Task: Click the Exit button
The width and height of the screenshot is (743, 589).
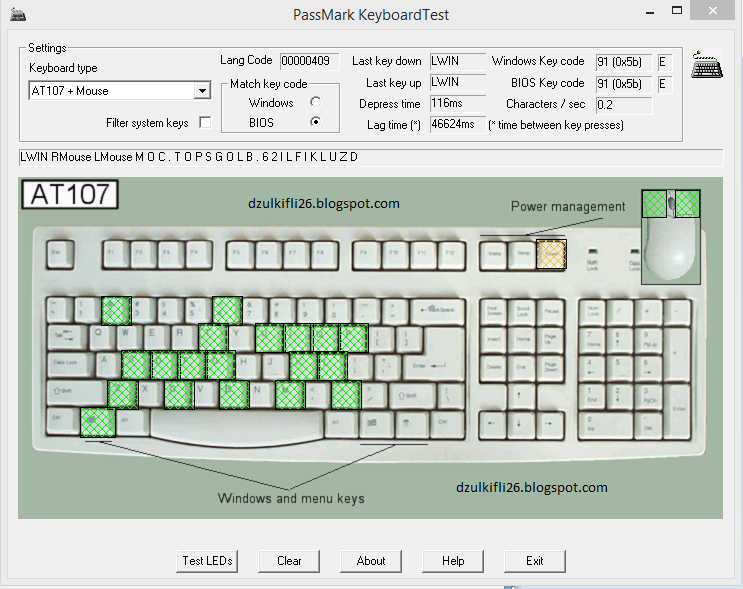Action: tap(535, 561)
